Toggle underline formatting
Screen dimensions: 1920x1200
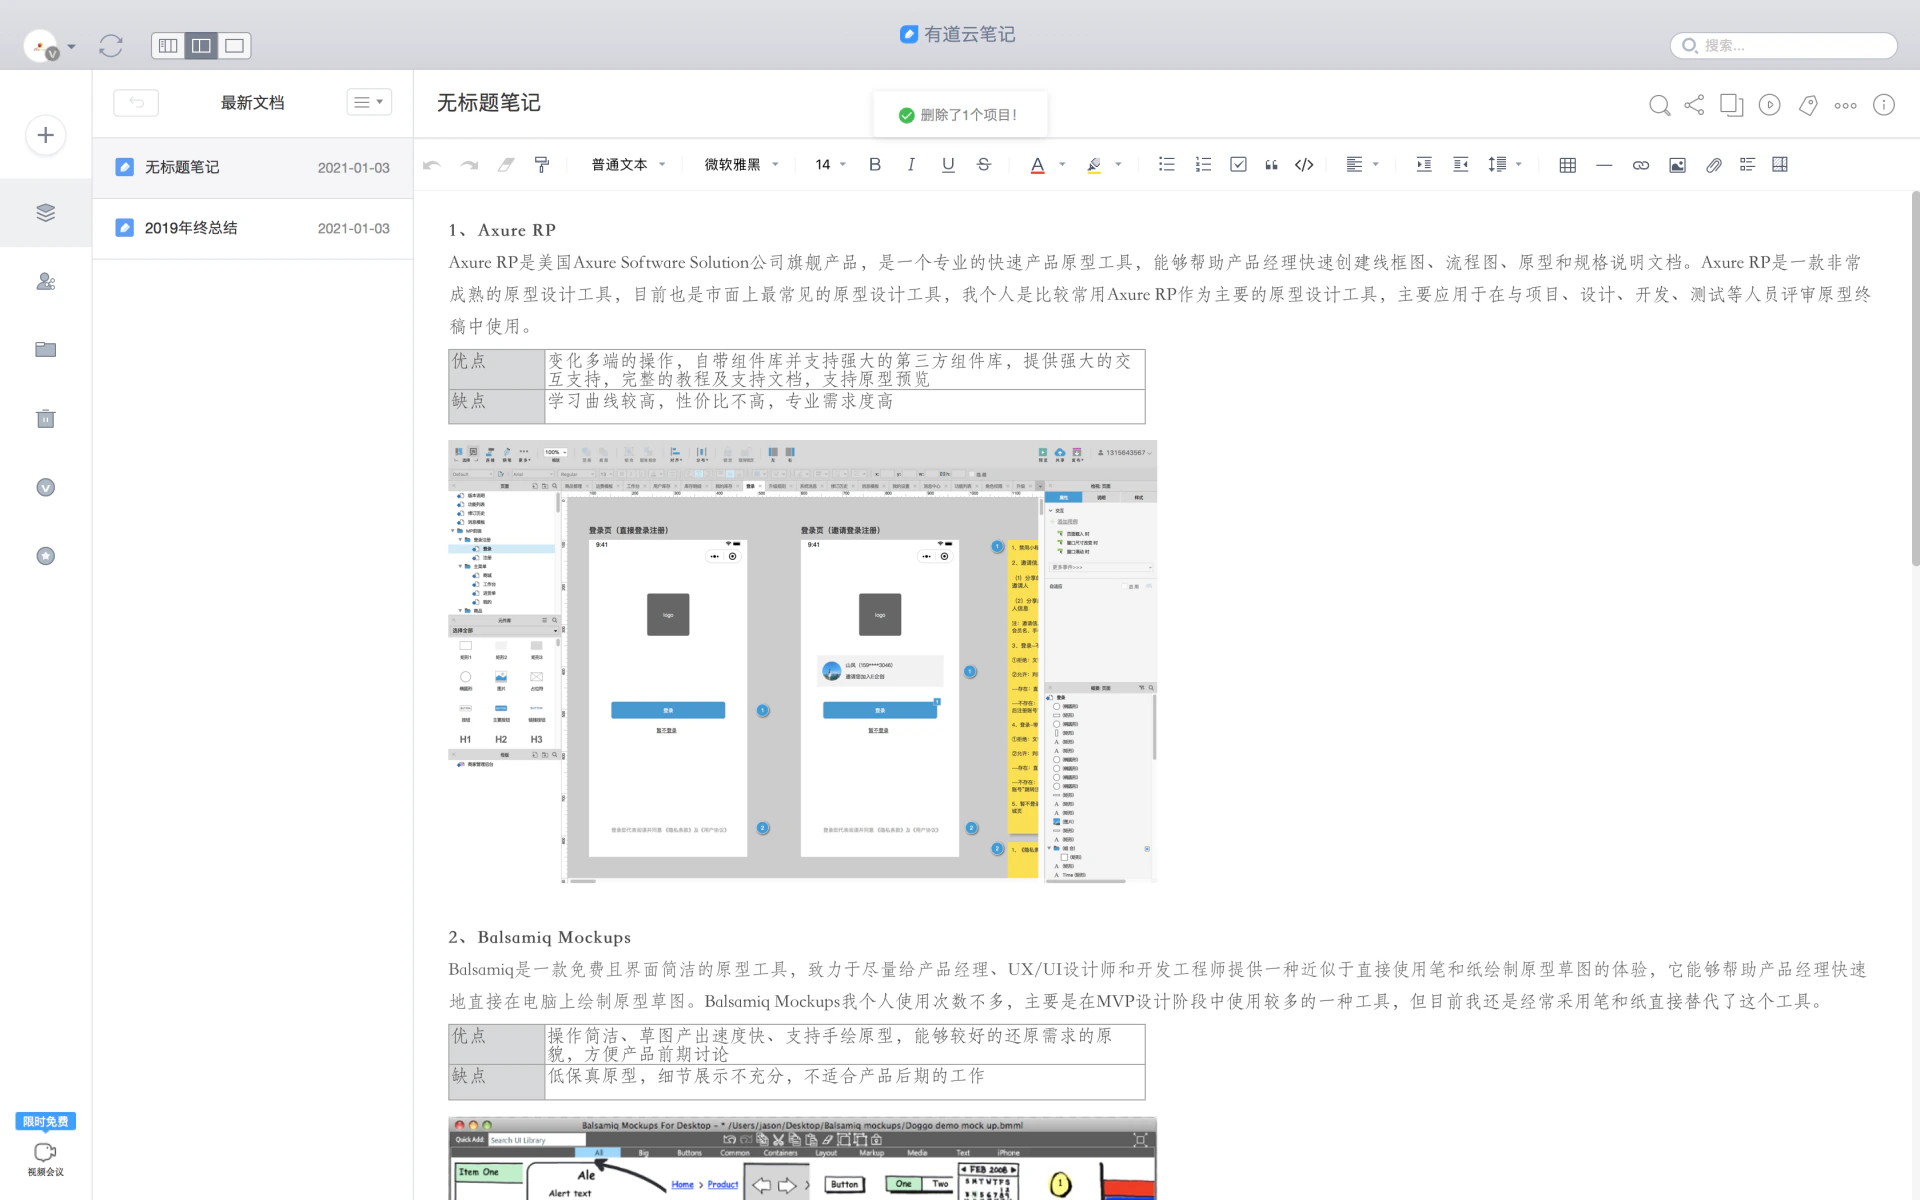click(948, 165)
